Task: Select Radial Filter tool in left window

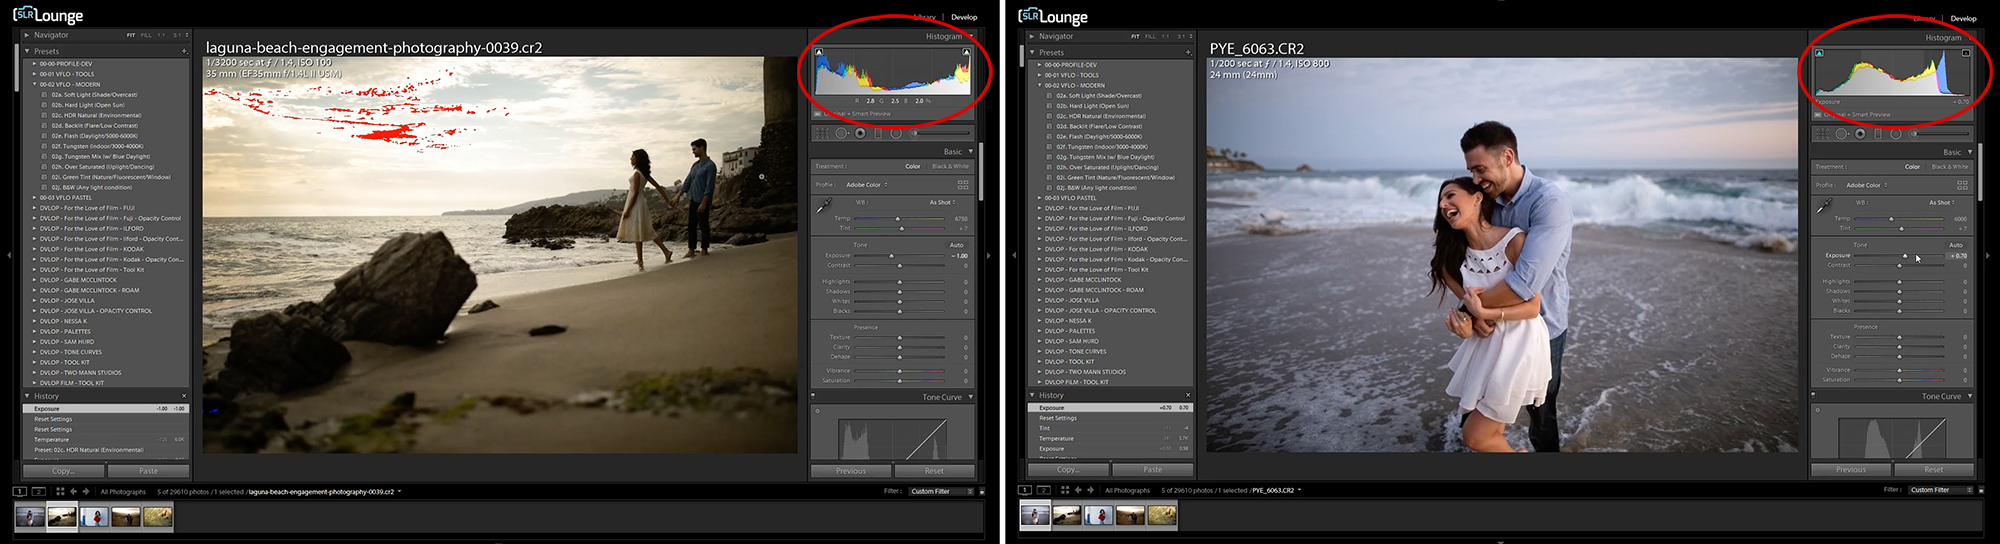Action: pyautogui.click(x=896, y=133)
